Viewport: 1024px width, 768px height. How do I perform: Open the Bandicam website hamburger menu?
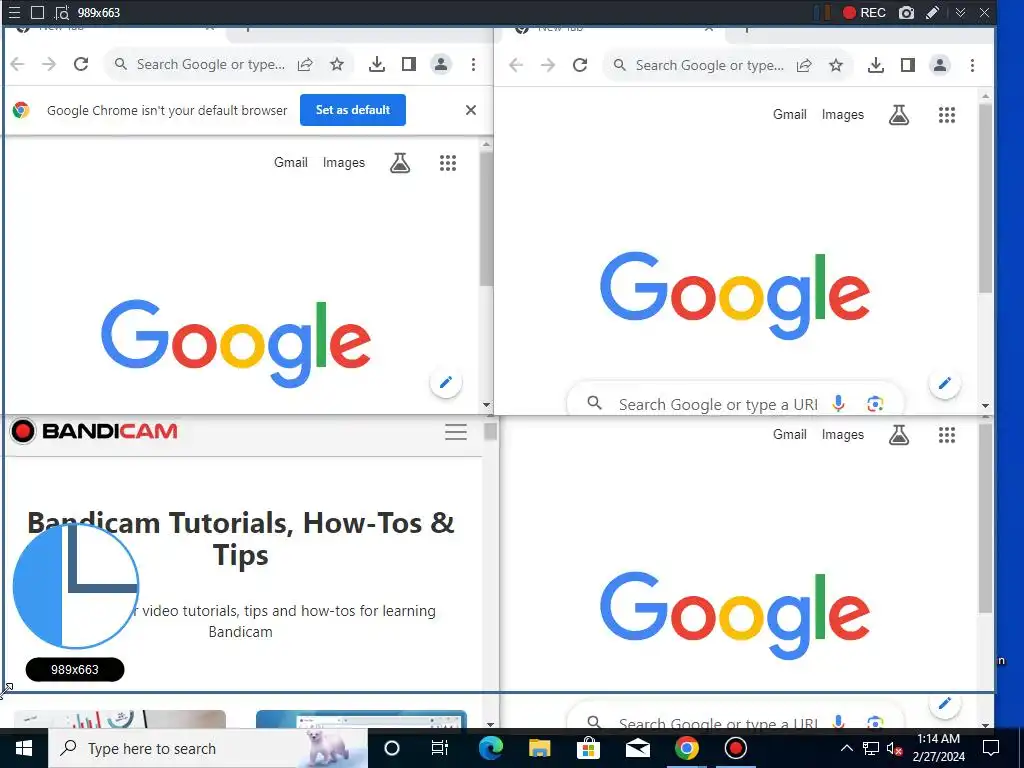(456, 432)
